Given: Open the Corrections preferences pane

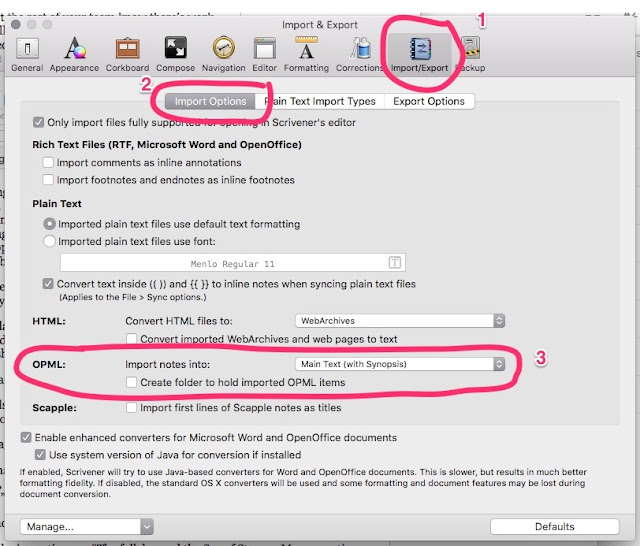Looking at the screenshot, I should 359,55.
